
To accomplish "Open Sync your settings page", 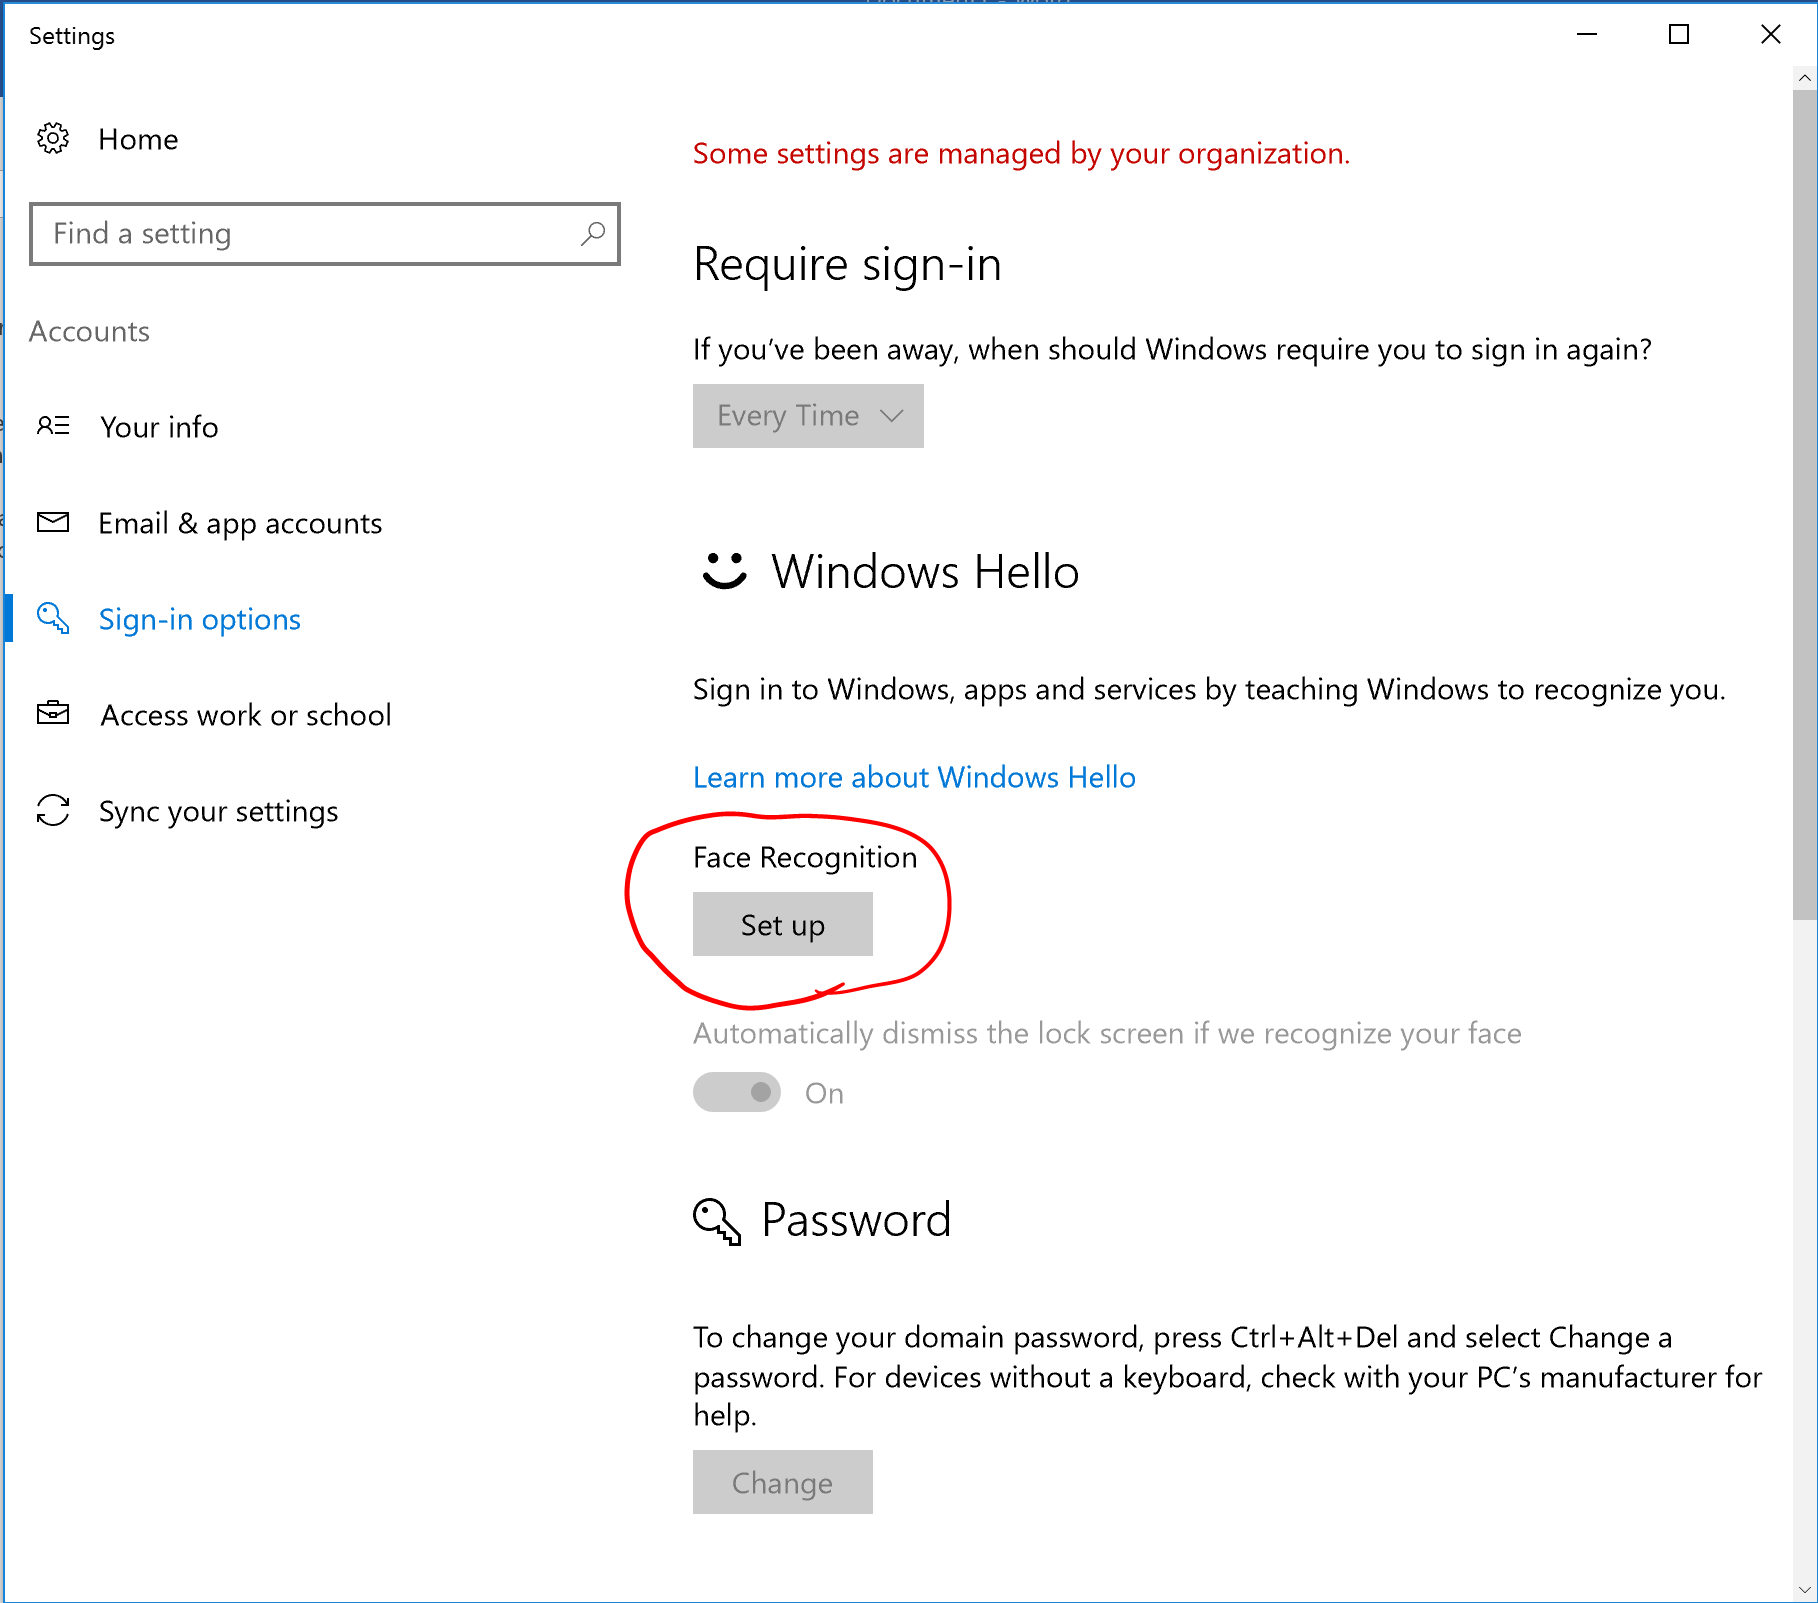I will coord(218,811).
